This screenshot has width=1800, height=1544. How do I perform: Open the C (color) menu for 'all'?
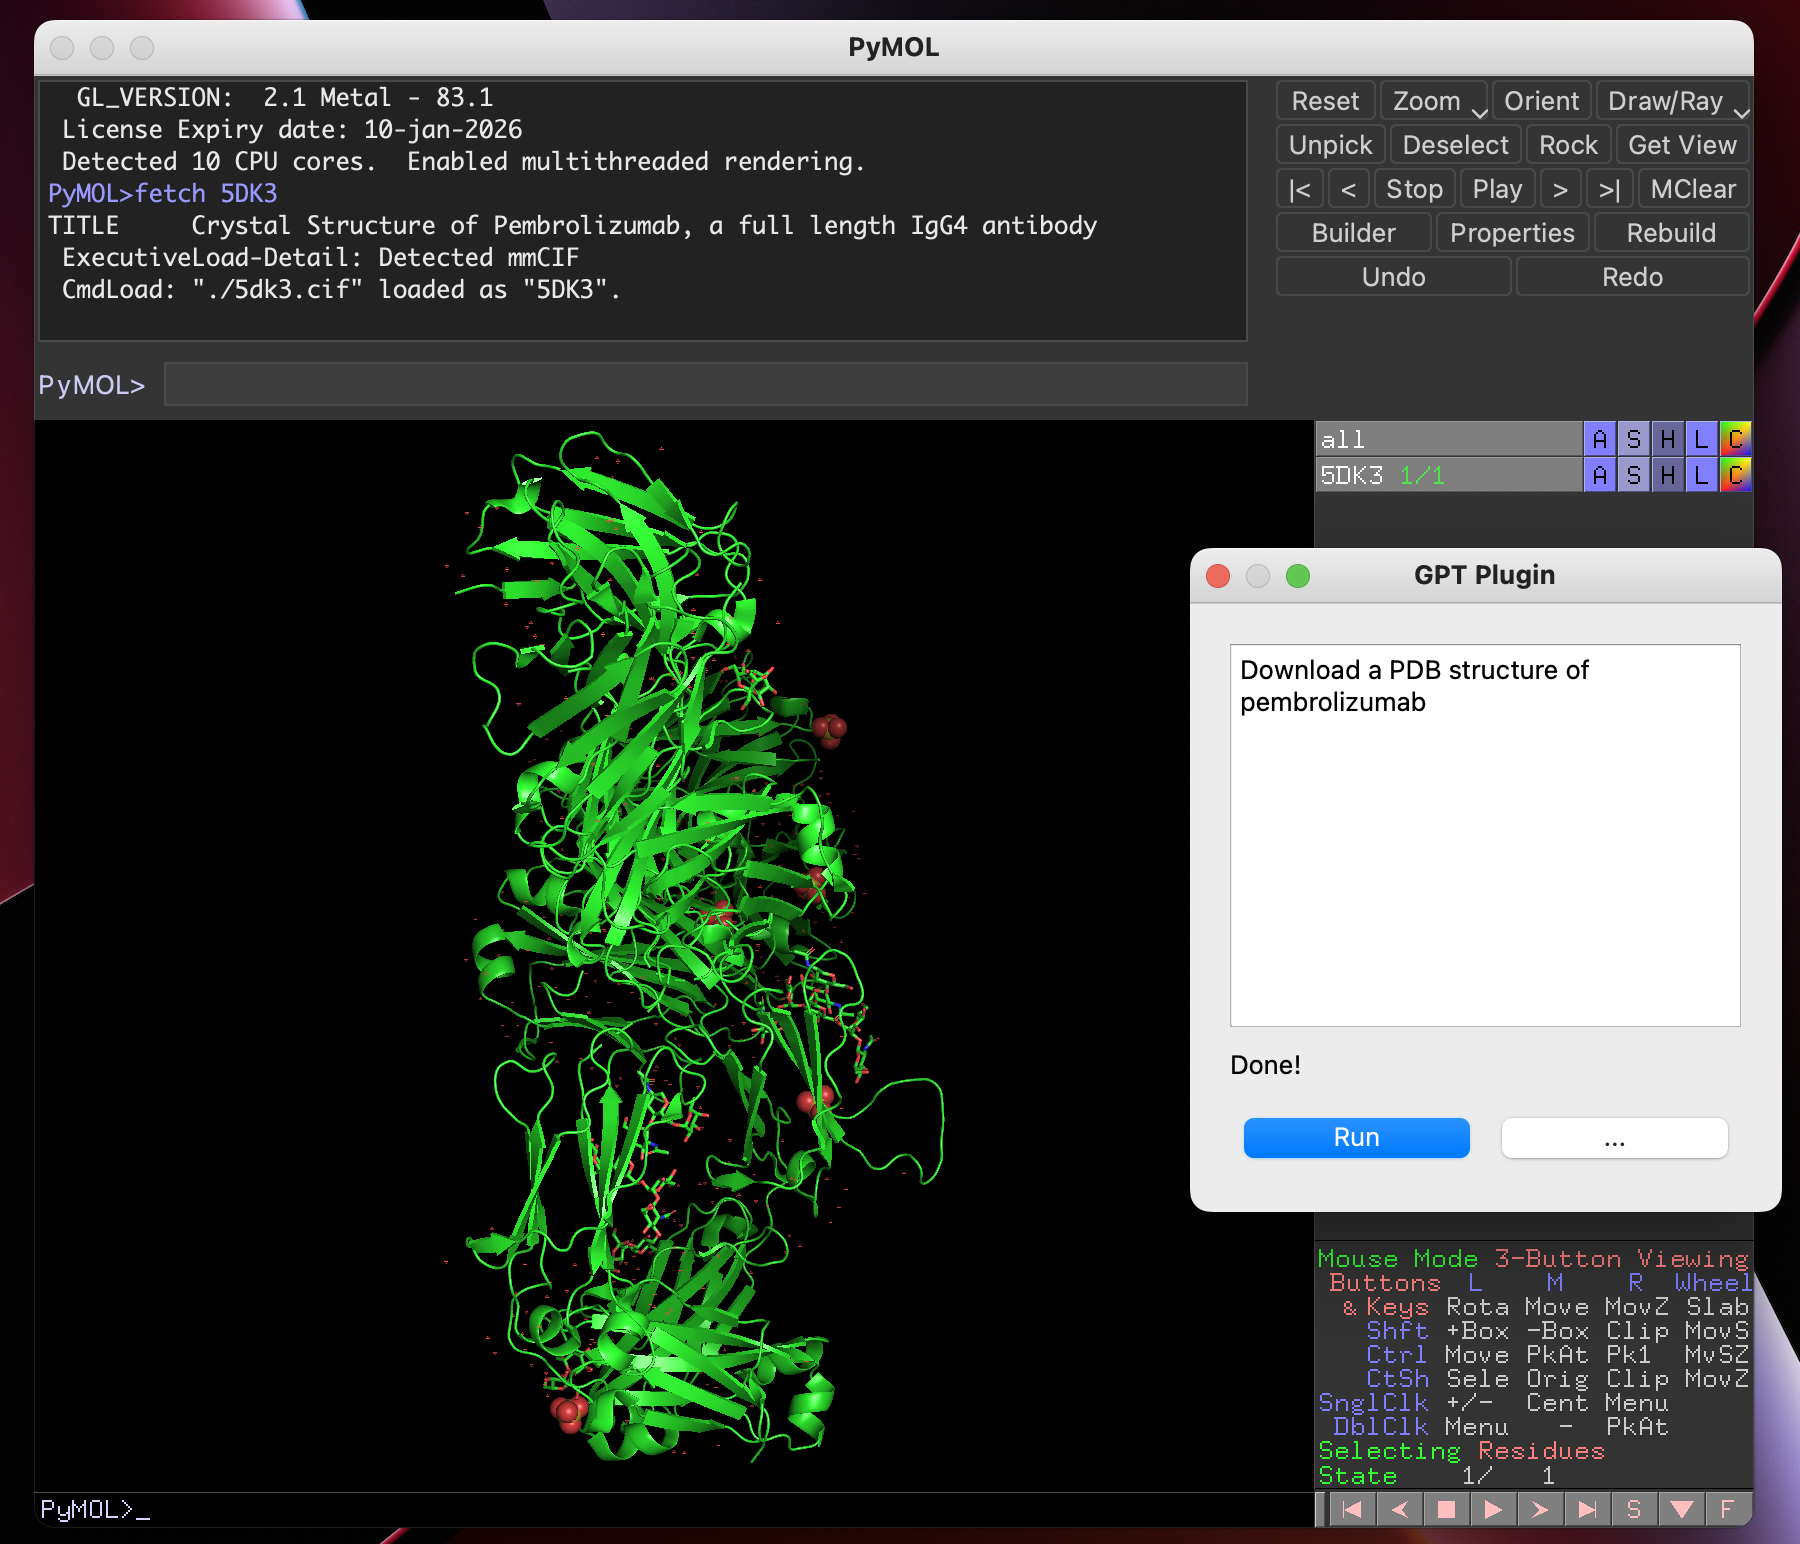coord(1735,439)
